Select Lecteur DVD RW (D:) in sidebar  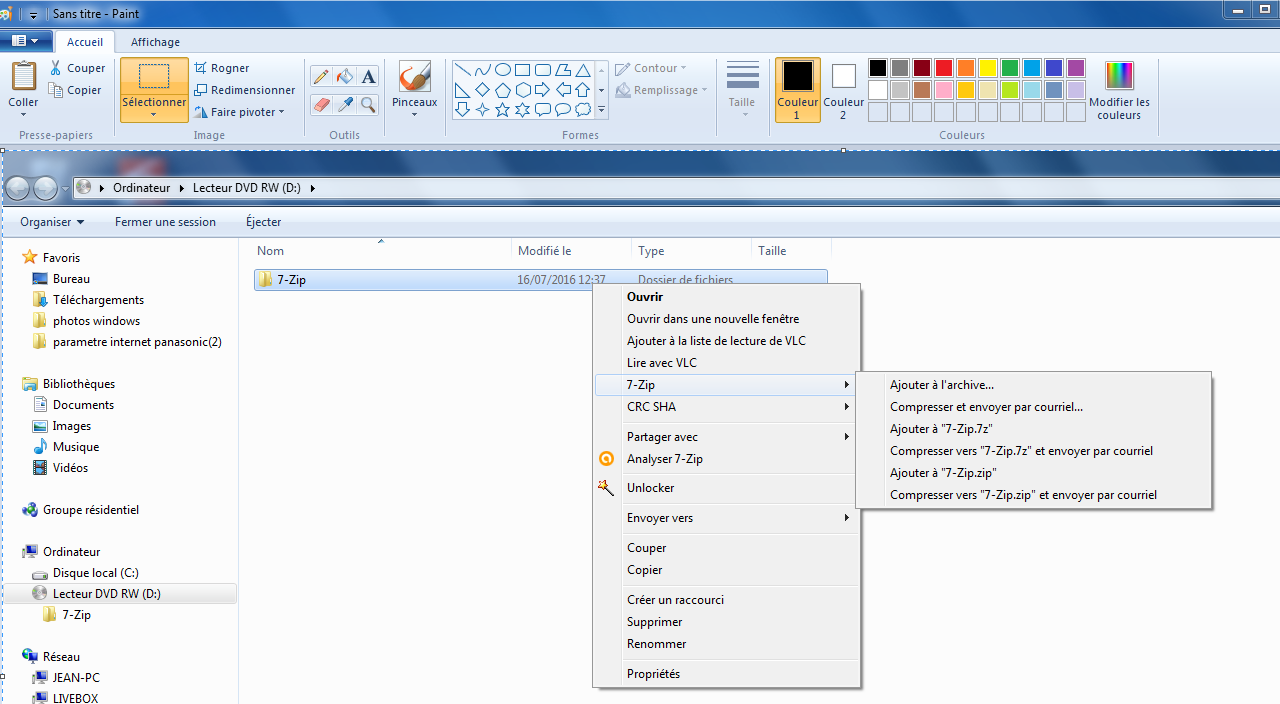pos(120,594)
